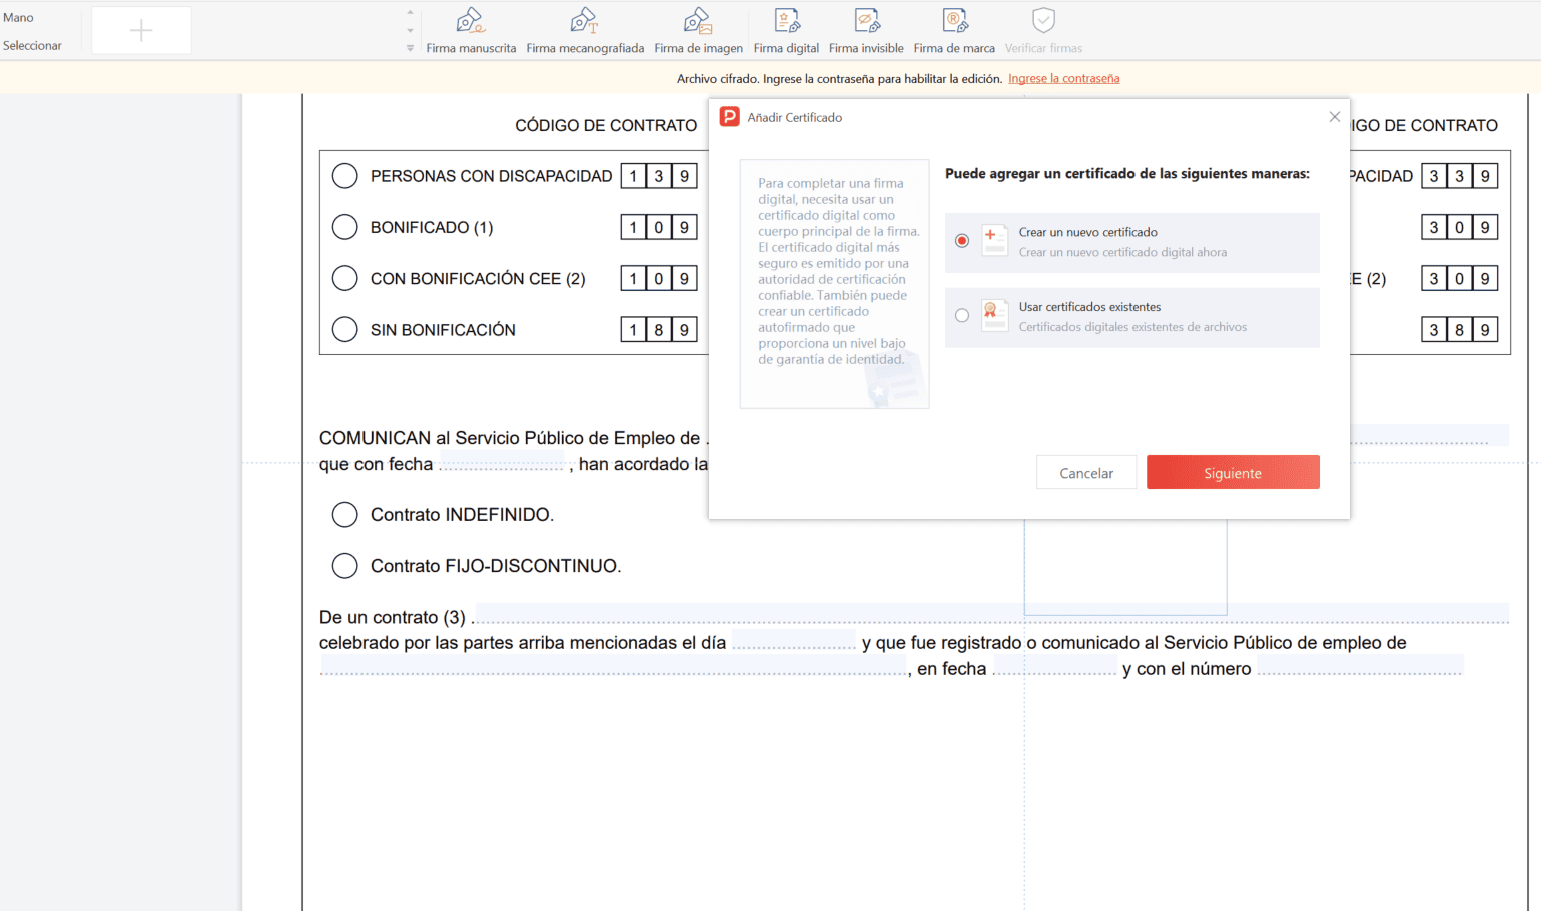The height and width of the screenshot is (911, 1541).
Task: Choose the Firma mecanografiada tool
Action: pyautogui.click(x=585, y=31)
